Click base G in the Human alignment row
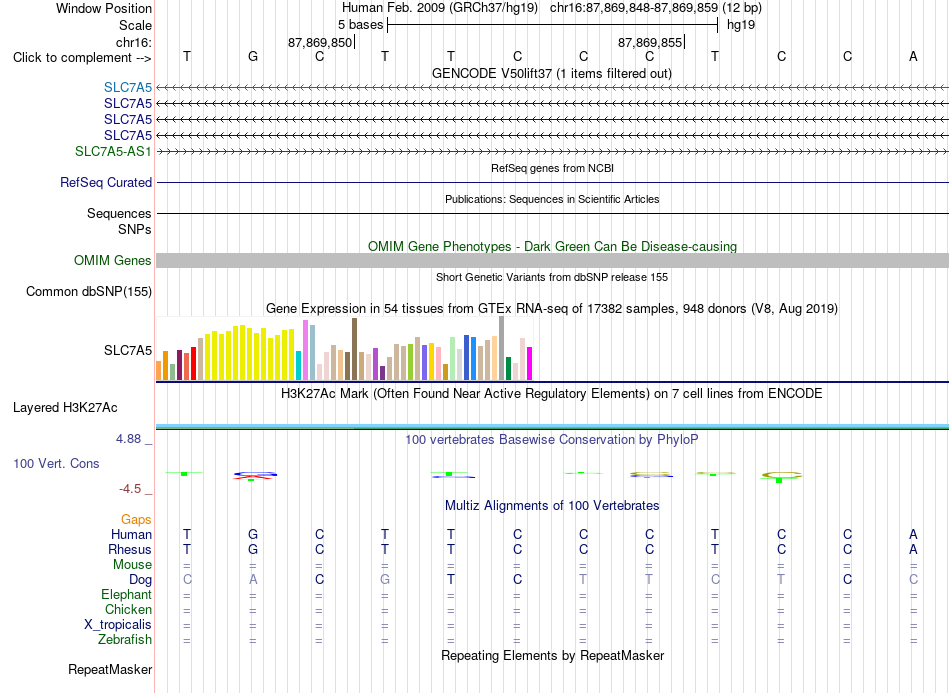 click(x=253, y=534)
